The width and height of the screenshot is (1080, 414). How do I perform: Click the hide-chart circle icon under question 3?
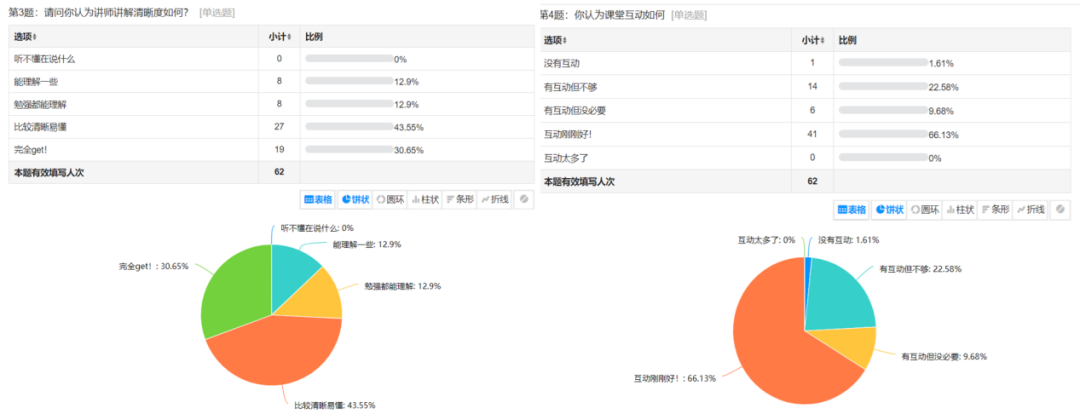click(x=524, y=200)
